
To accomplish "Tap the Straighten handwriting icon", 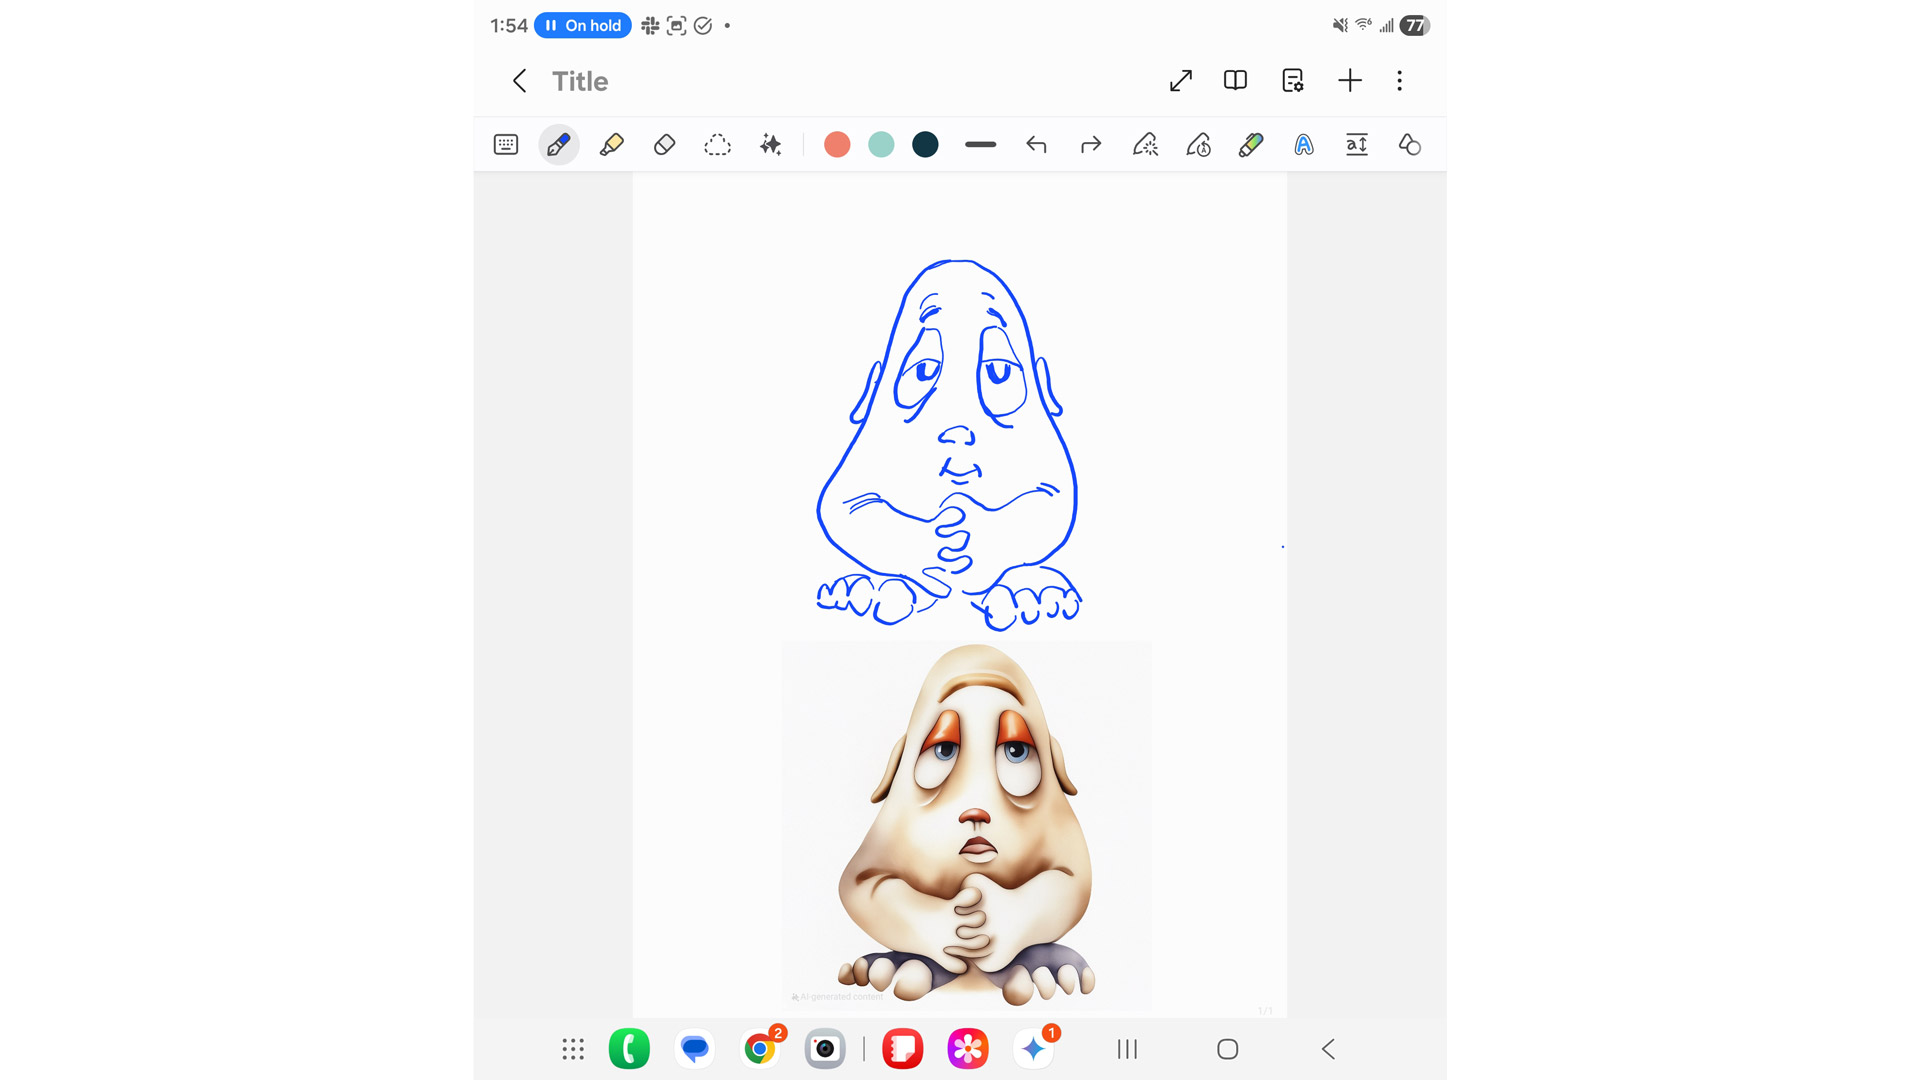I will click(x=1357, y=145).
